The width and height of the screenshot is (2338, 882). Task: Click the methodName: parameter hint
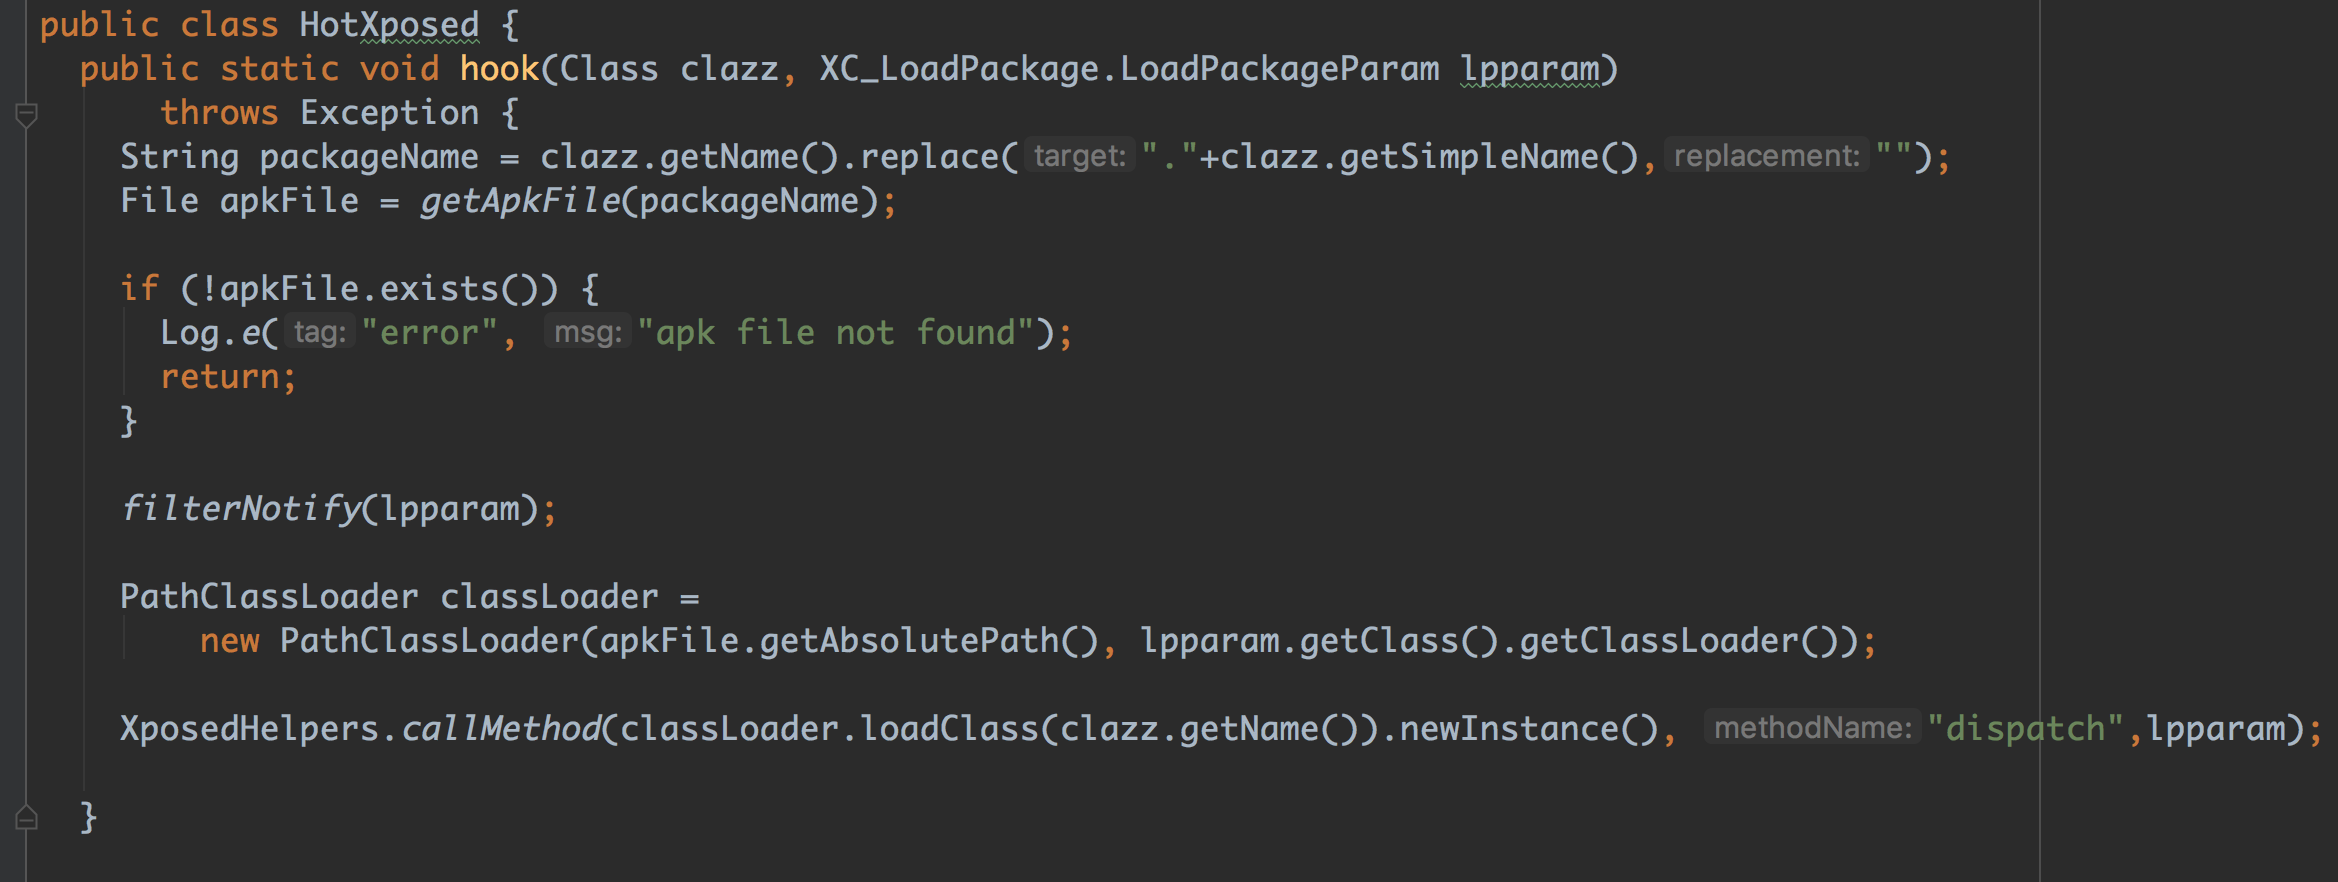tap(1812, 728)
